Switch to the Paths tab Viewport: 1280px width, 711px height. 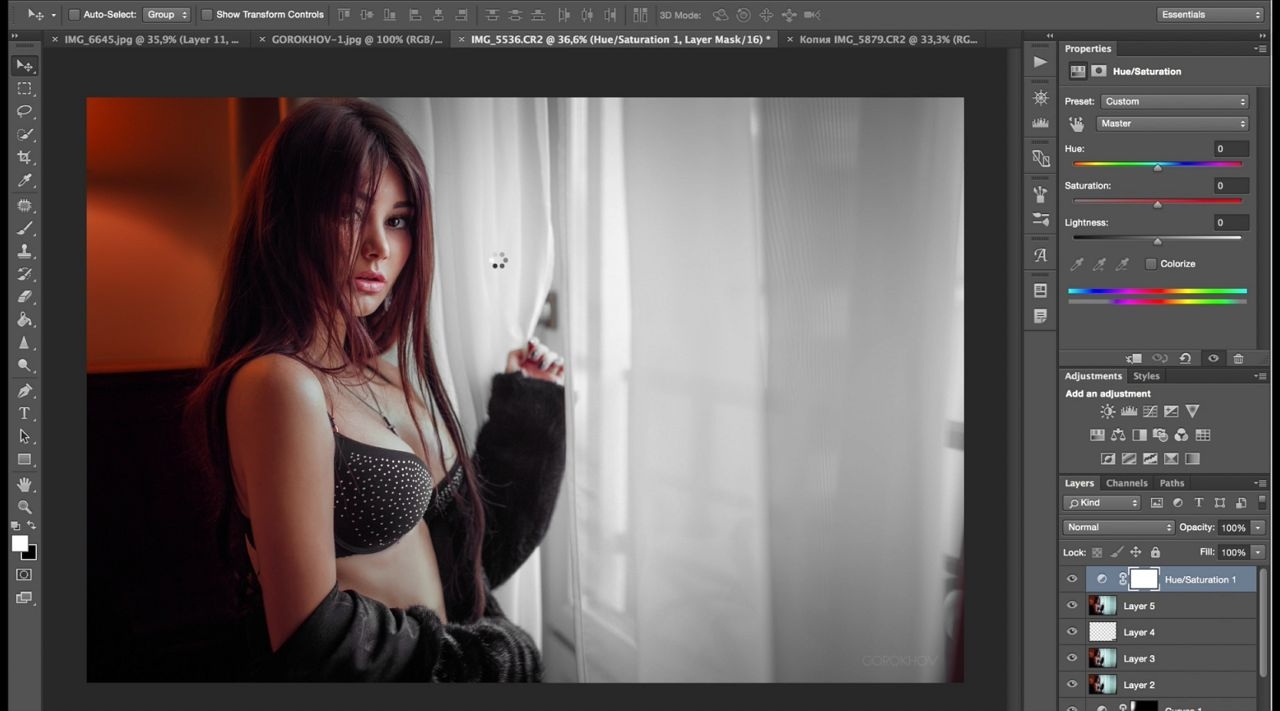pos(1172,483)
